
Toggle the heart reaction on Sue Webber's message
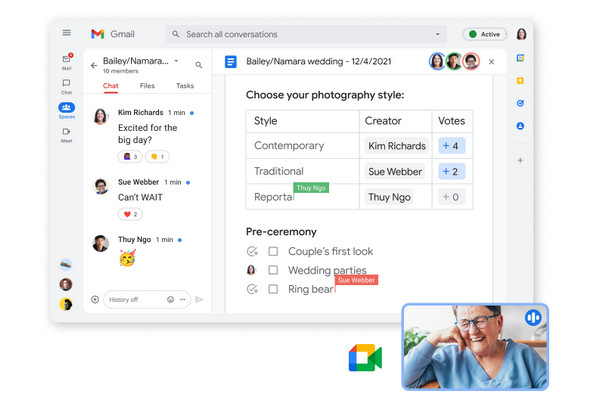pos(130,214)
